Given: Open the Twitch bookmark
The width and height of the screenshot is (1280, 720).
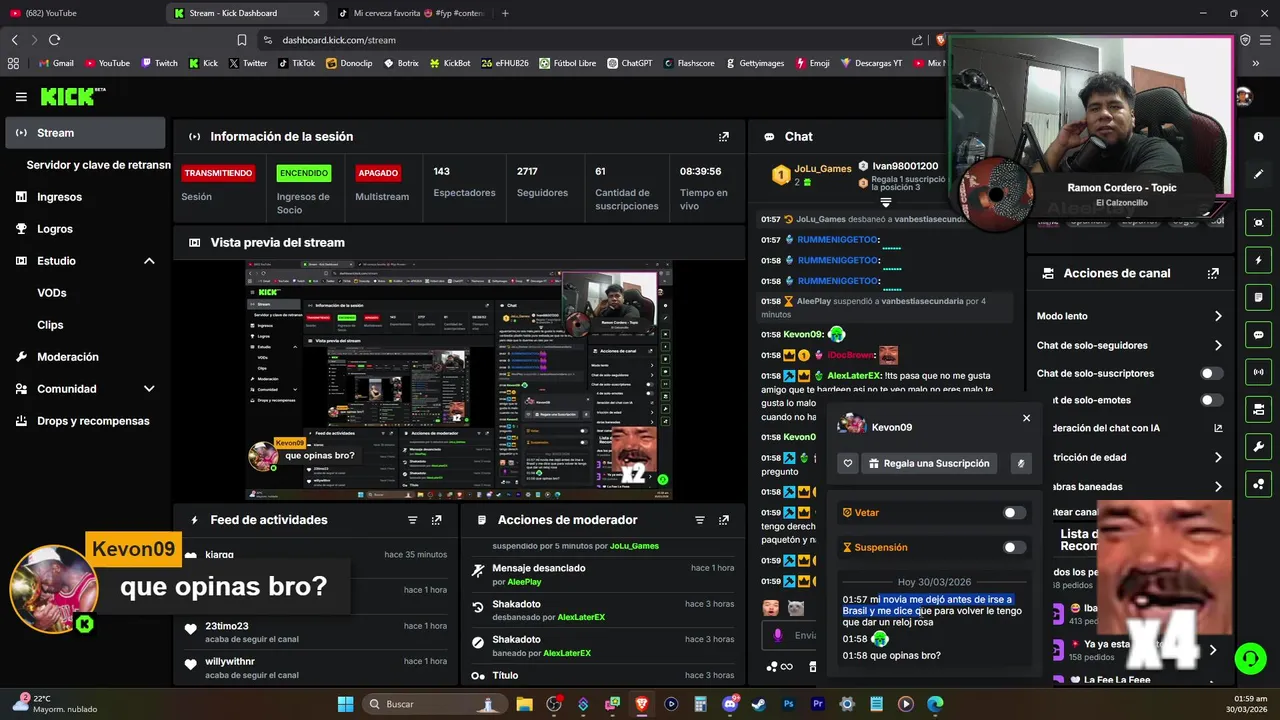Looking at the screenshot, I should click(x=160, y=63).
